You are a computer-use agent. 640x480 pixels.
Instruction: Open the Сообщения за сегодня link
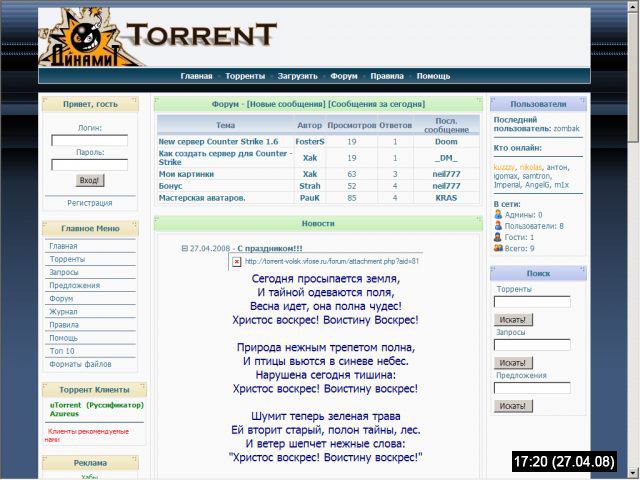376,103
